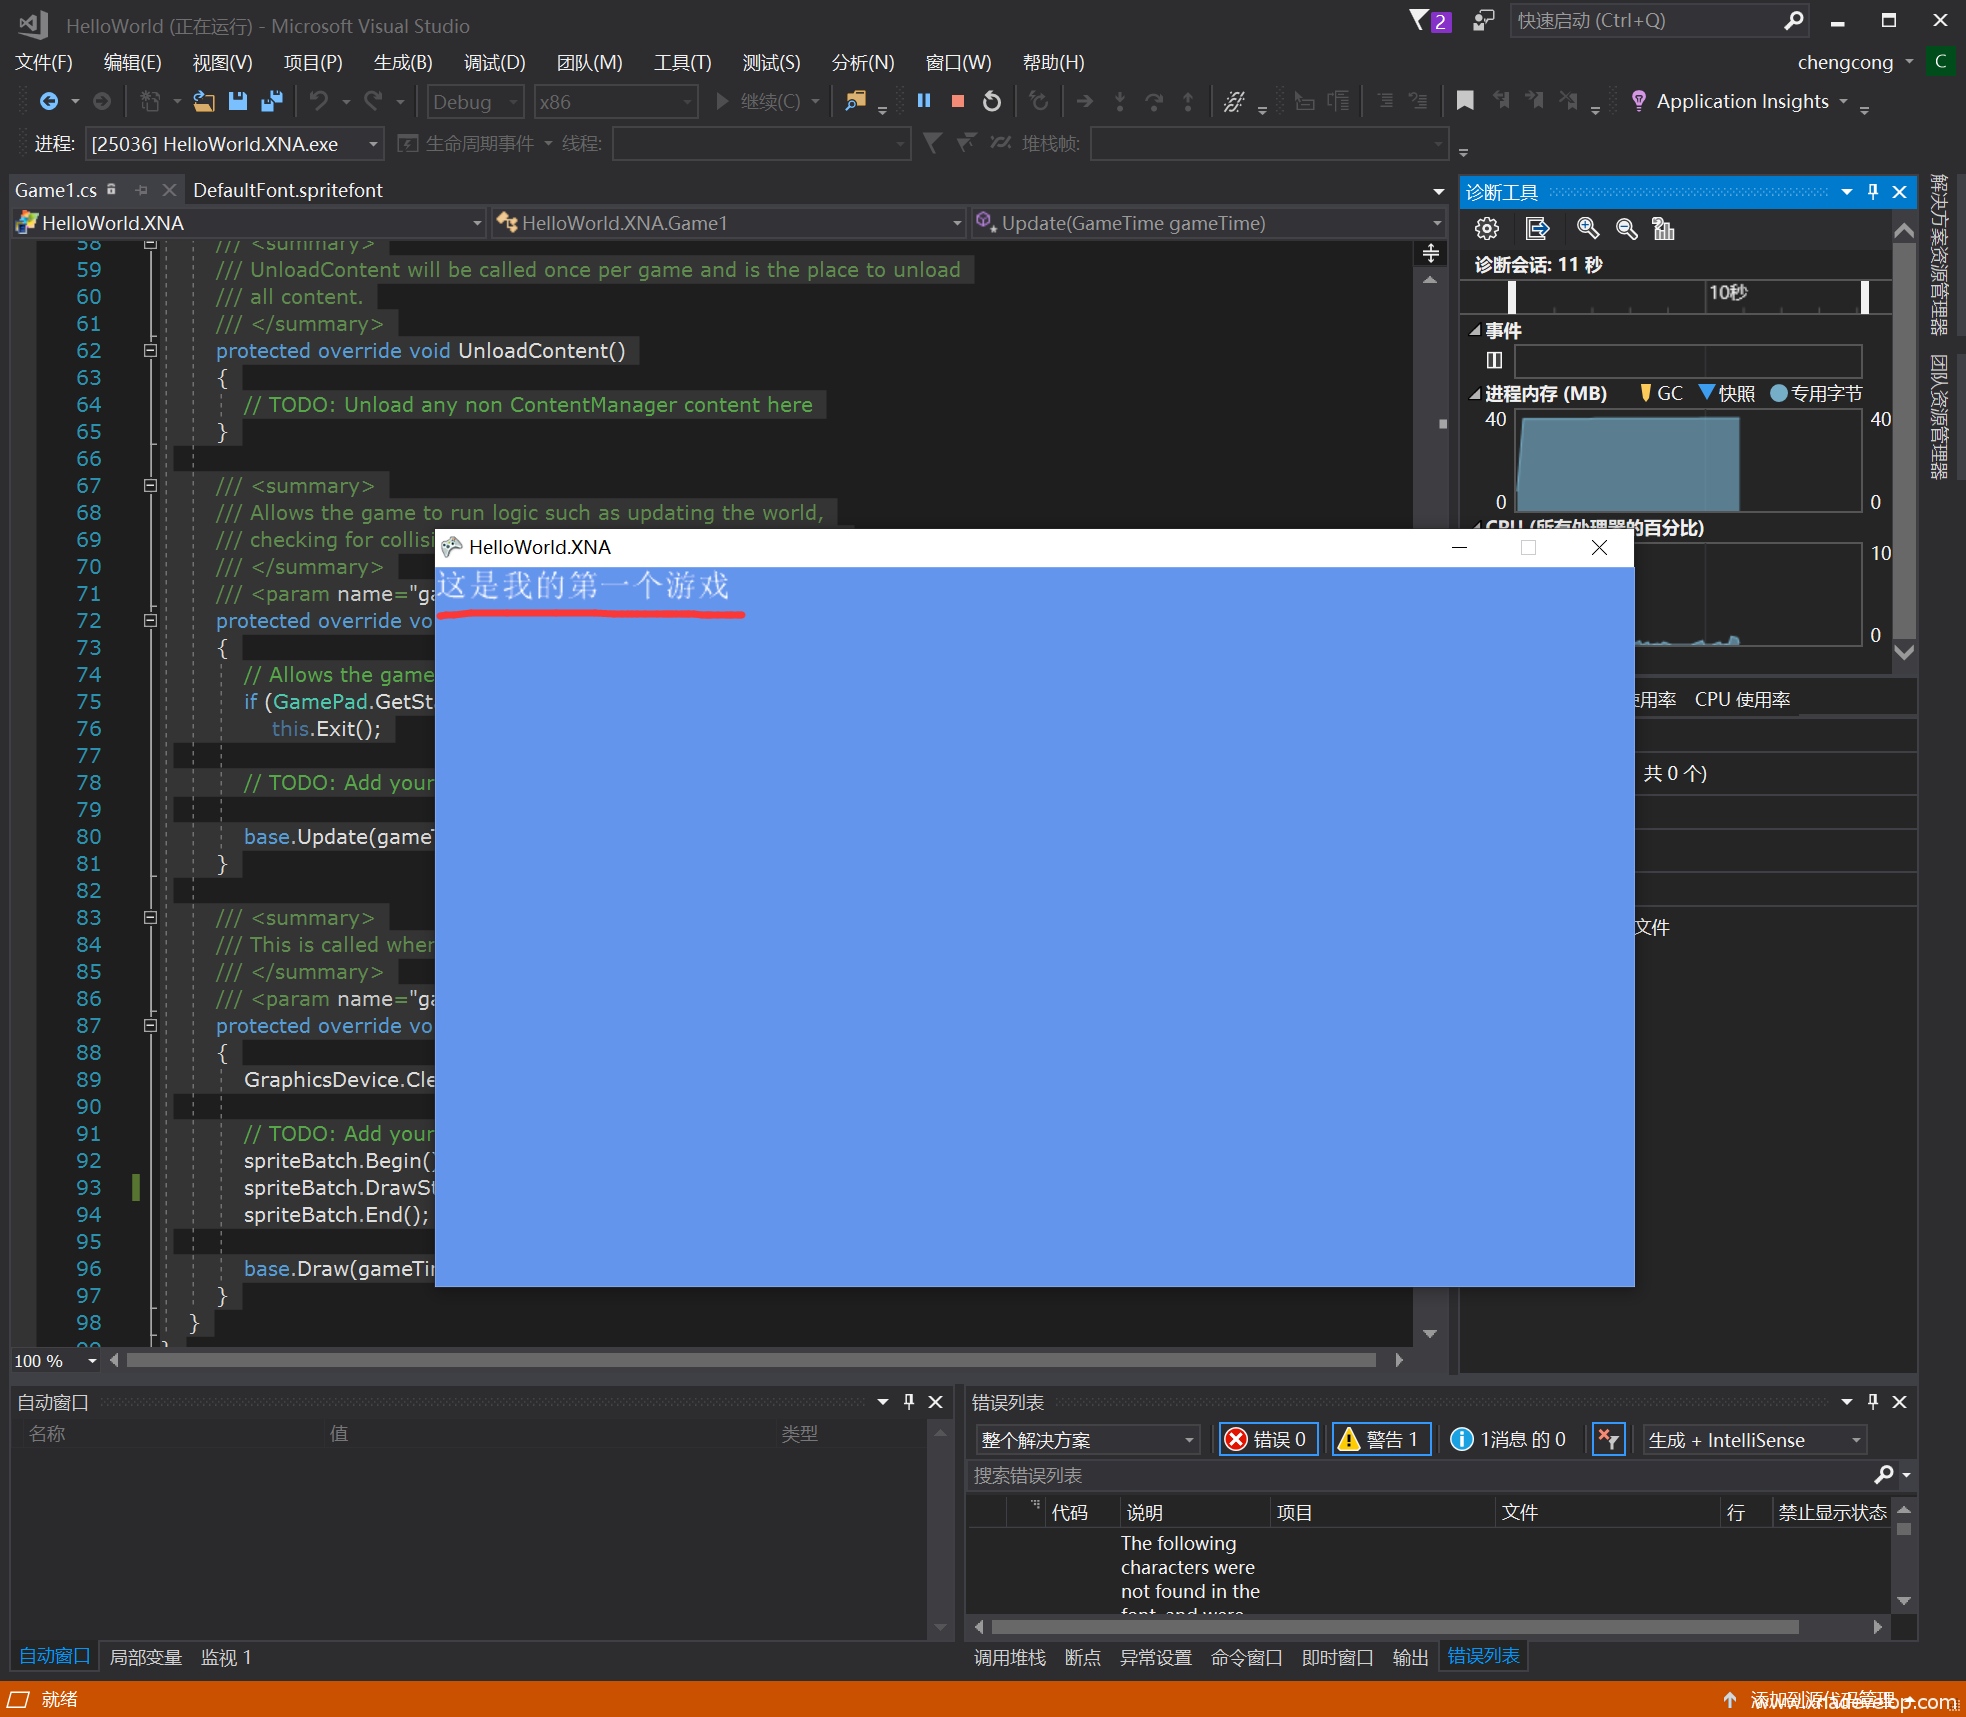Collapse the UnloadContent method region
The height and width of the screenshot is (1717, 1966).
pyautogui.click(x=150, y=351)
